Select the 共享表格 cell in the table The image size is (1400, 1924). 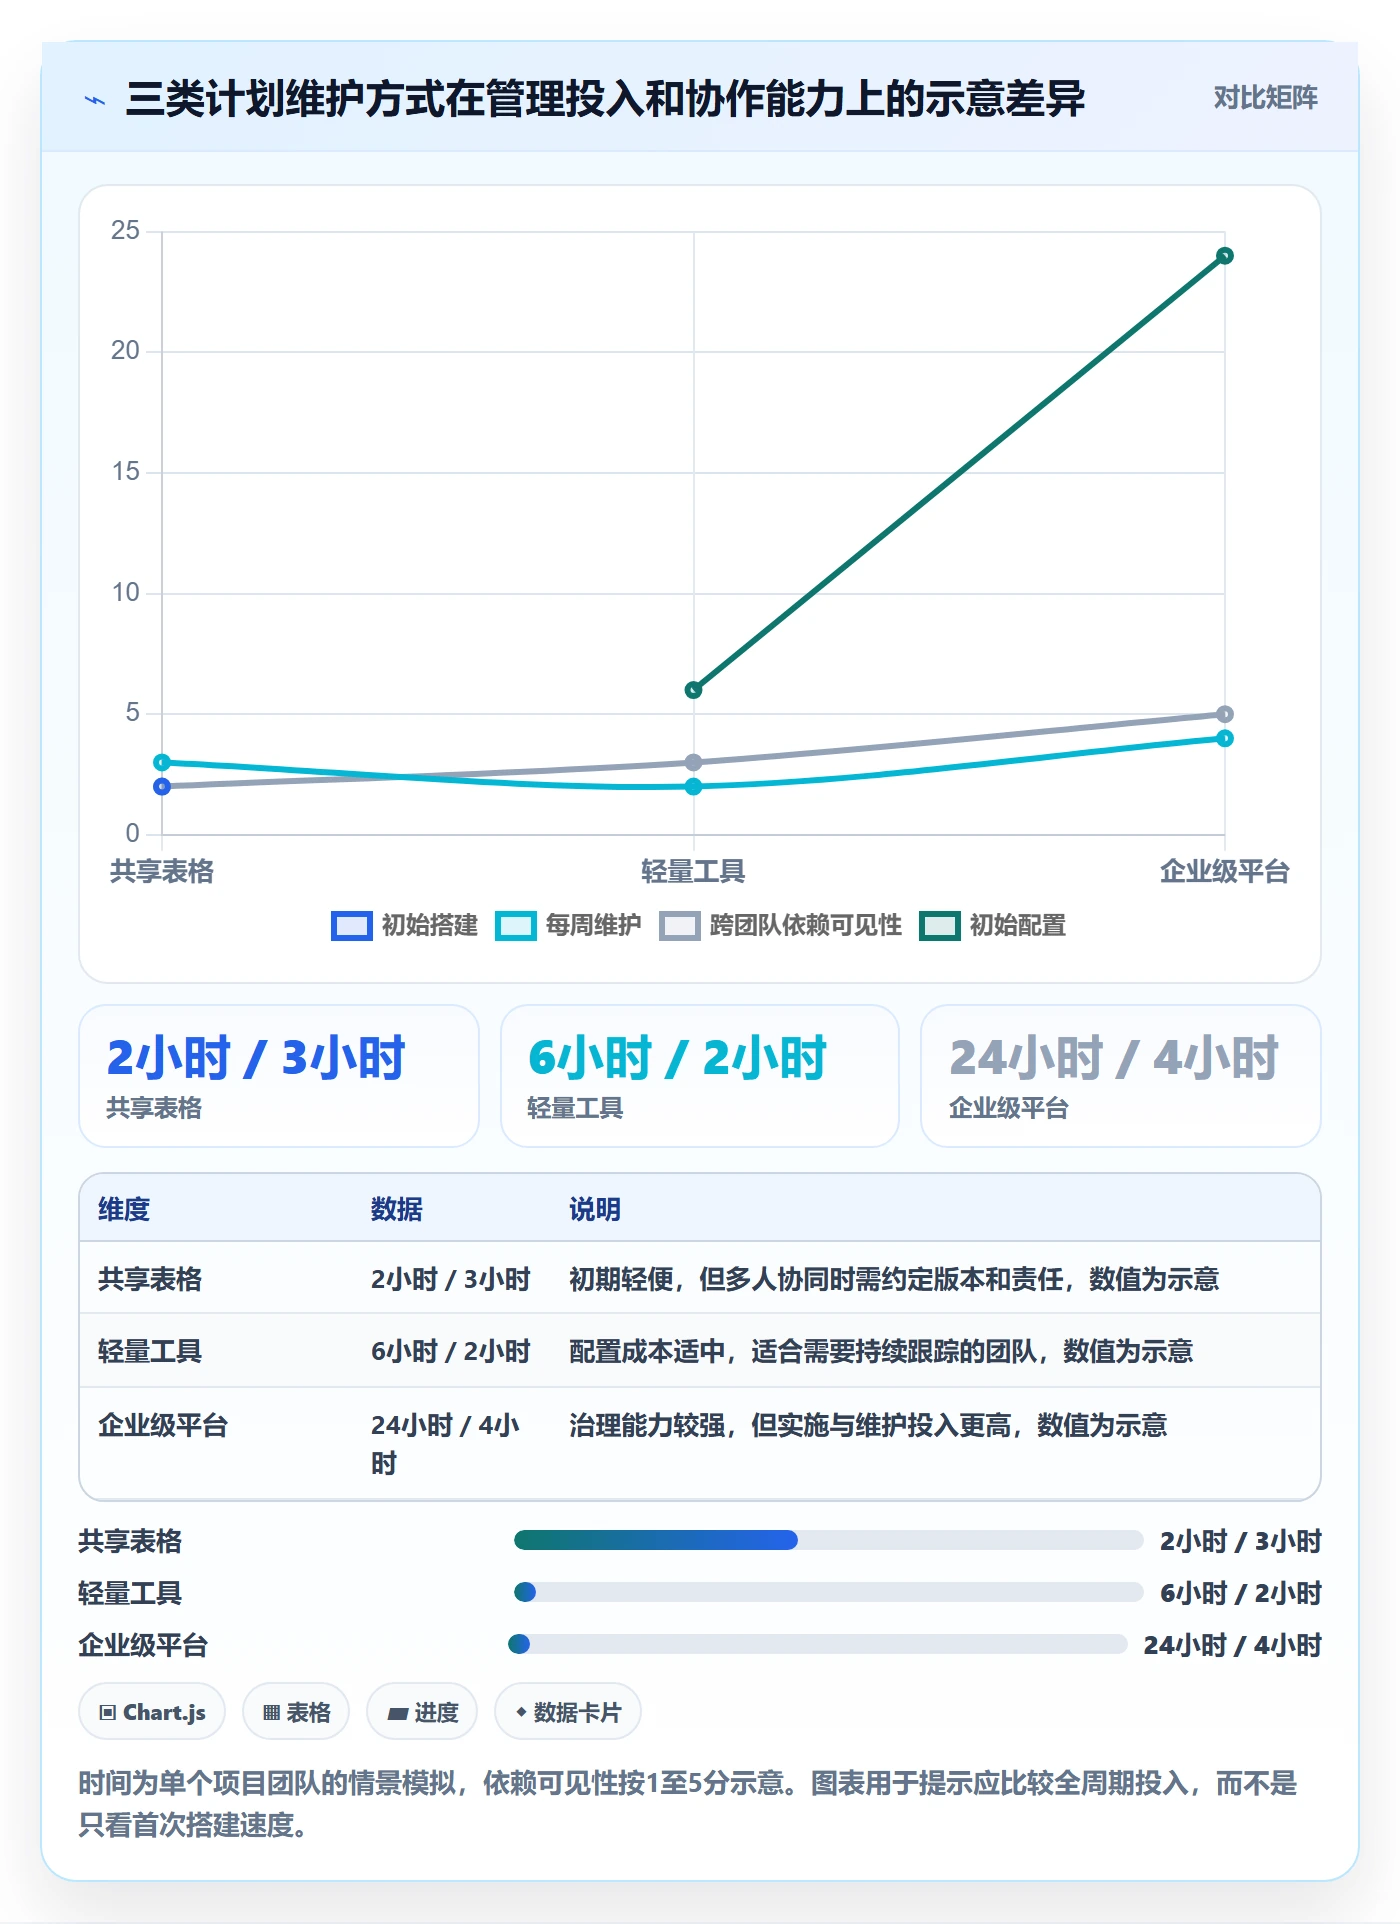click(150, 1279)
